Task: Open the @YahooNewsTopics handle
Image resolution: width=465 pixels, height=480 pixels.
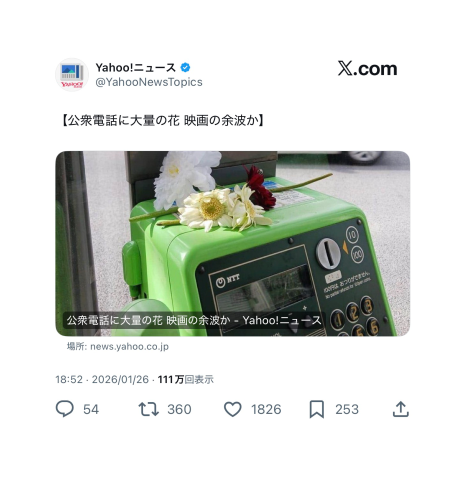Action: [x=149, y=82]
